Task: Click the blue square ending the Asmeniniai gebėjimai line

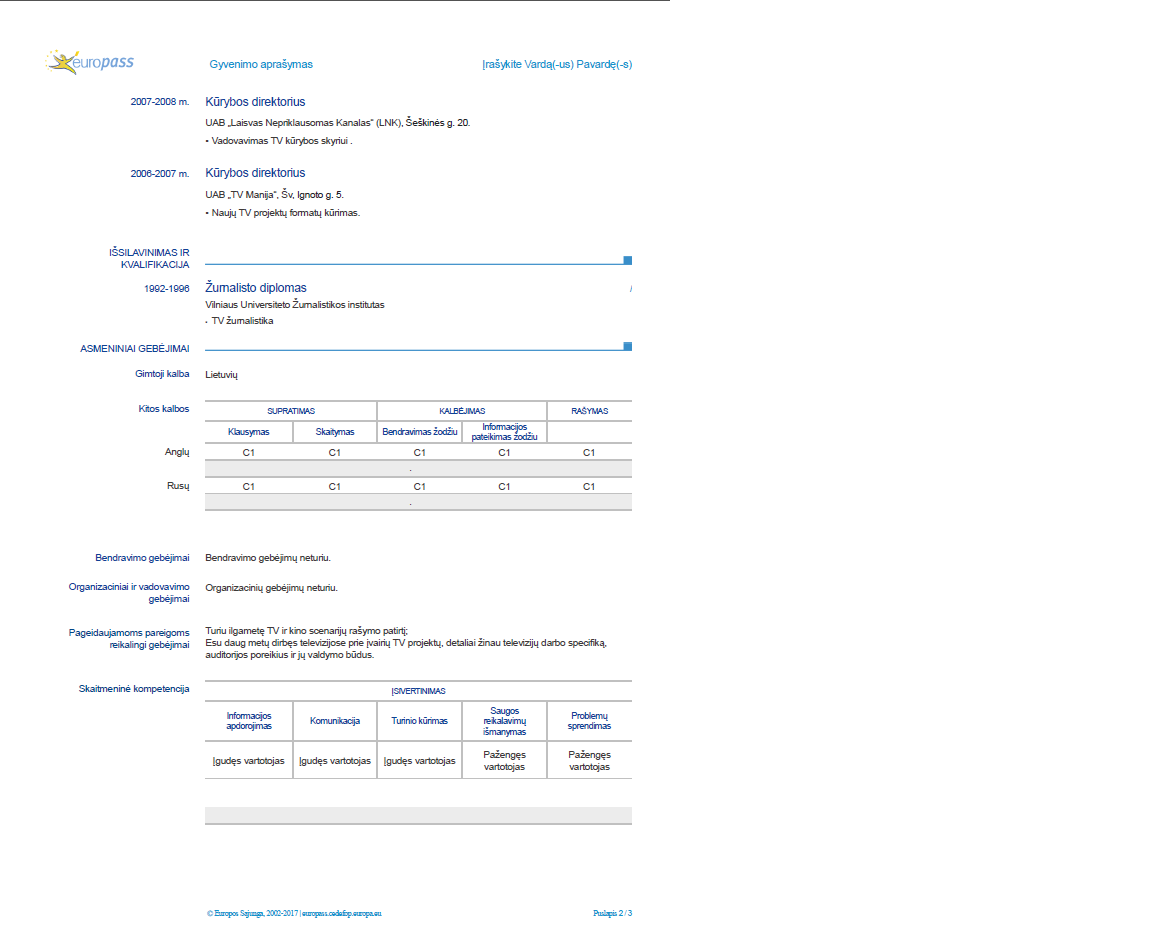Action: [627, 346]
